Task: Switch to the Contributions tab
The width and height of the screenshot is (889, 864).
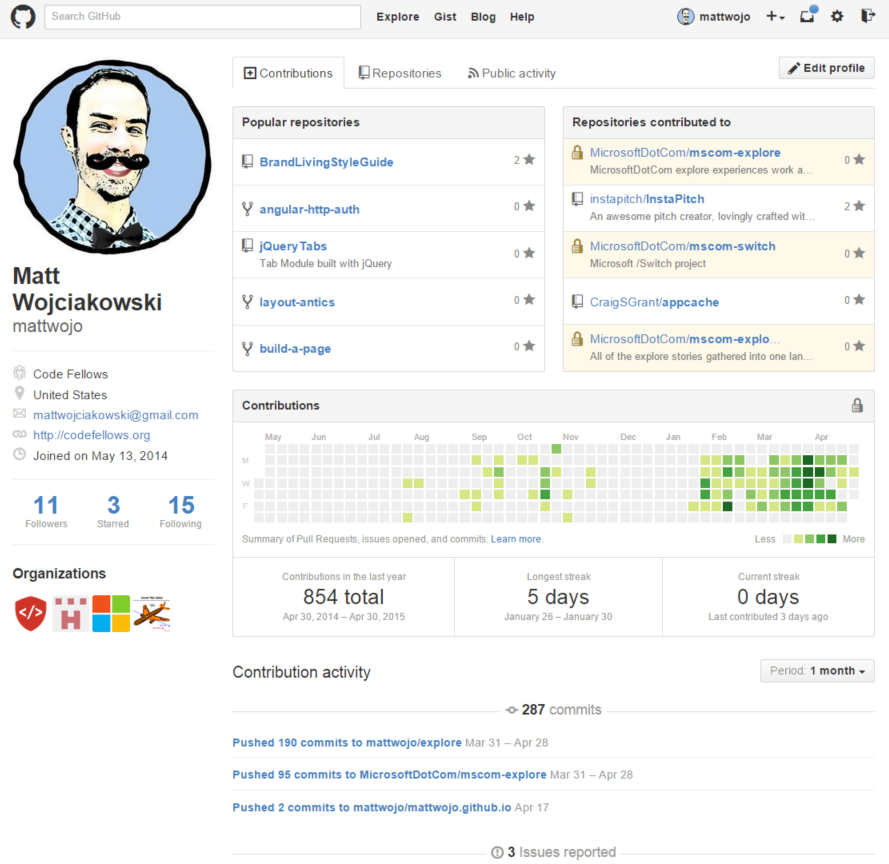Action: click(x=288, y=73)
